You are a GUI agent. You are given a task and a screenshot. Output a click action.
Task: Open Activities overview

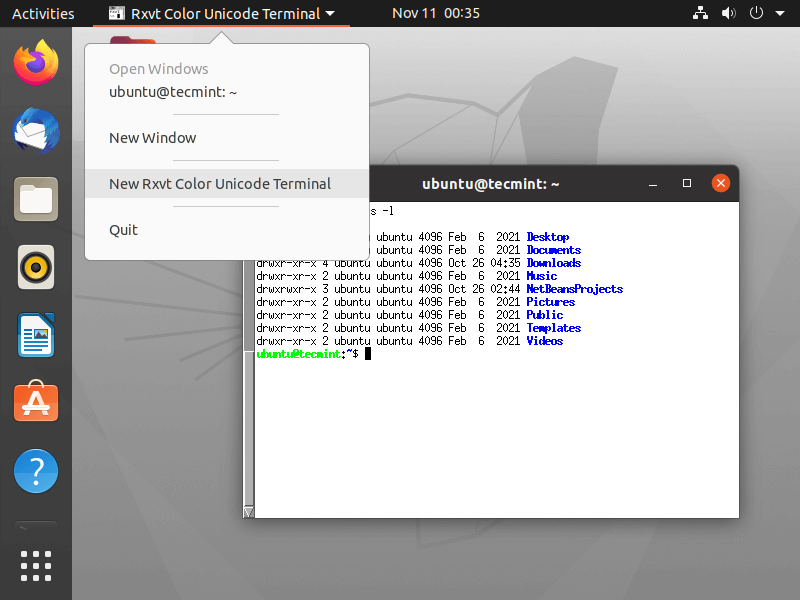(x=43, y=13)
